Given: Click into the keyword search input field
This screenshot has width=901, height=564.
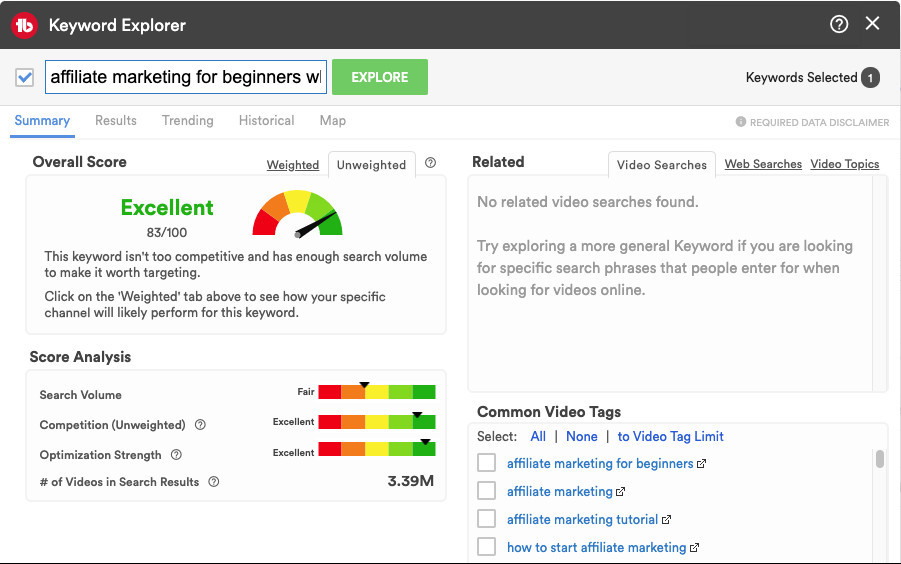Looking at the screenshot, I should pyautogui.click(x=186, y=77).
